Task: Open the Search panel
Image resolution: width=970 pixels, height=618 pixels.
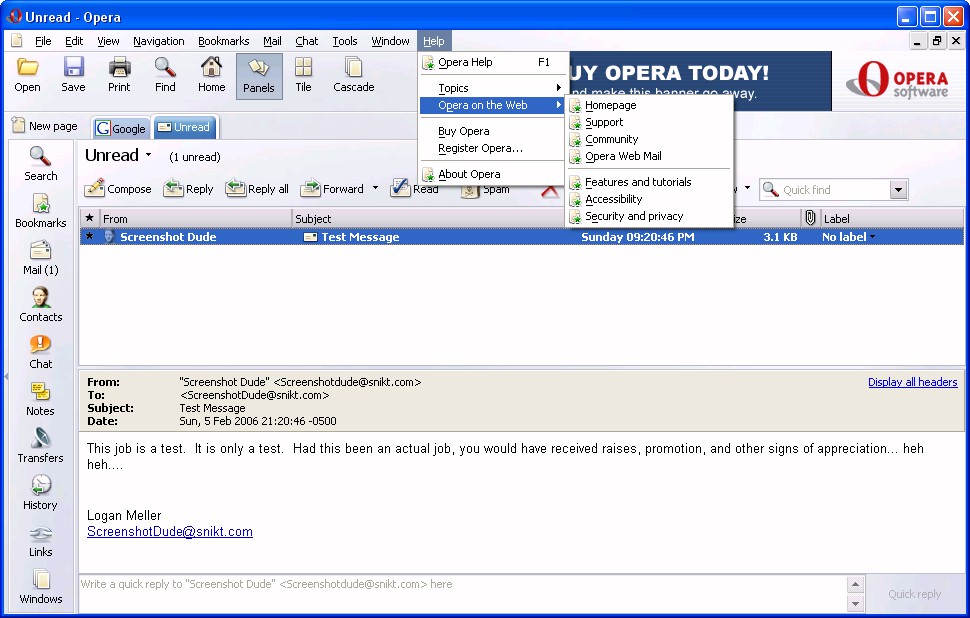Action: tap(41, 163)
